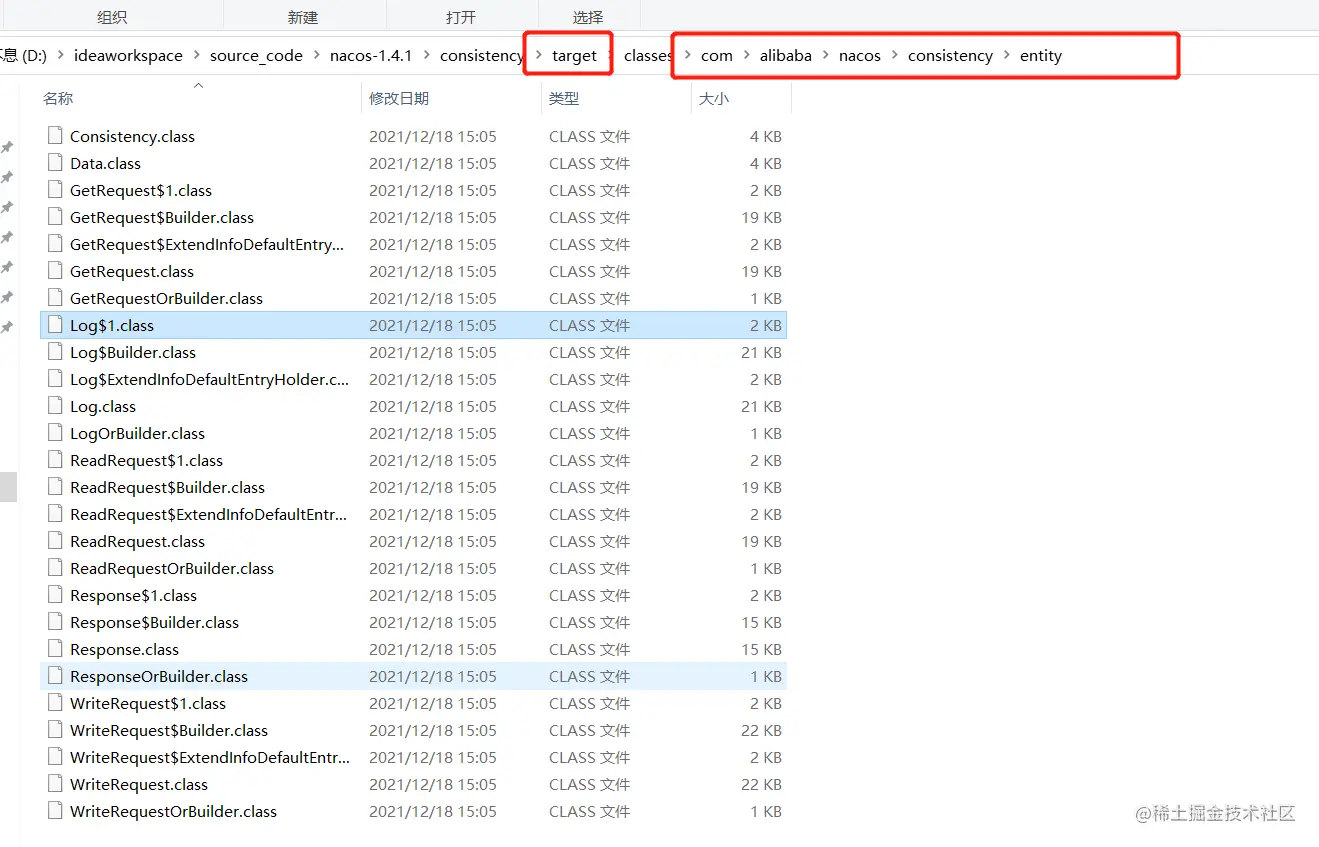
Task: Go to the com folder breadcrumb
Action: [717, 56]
